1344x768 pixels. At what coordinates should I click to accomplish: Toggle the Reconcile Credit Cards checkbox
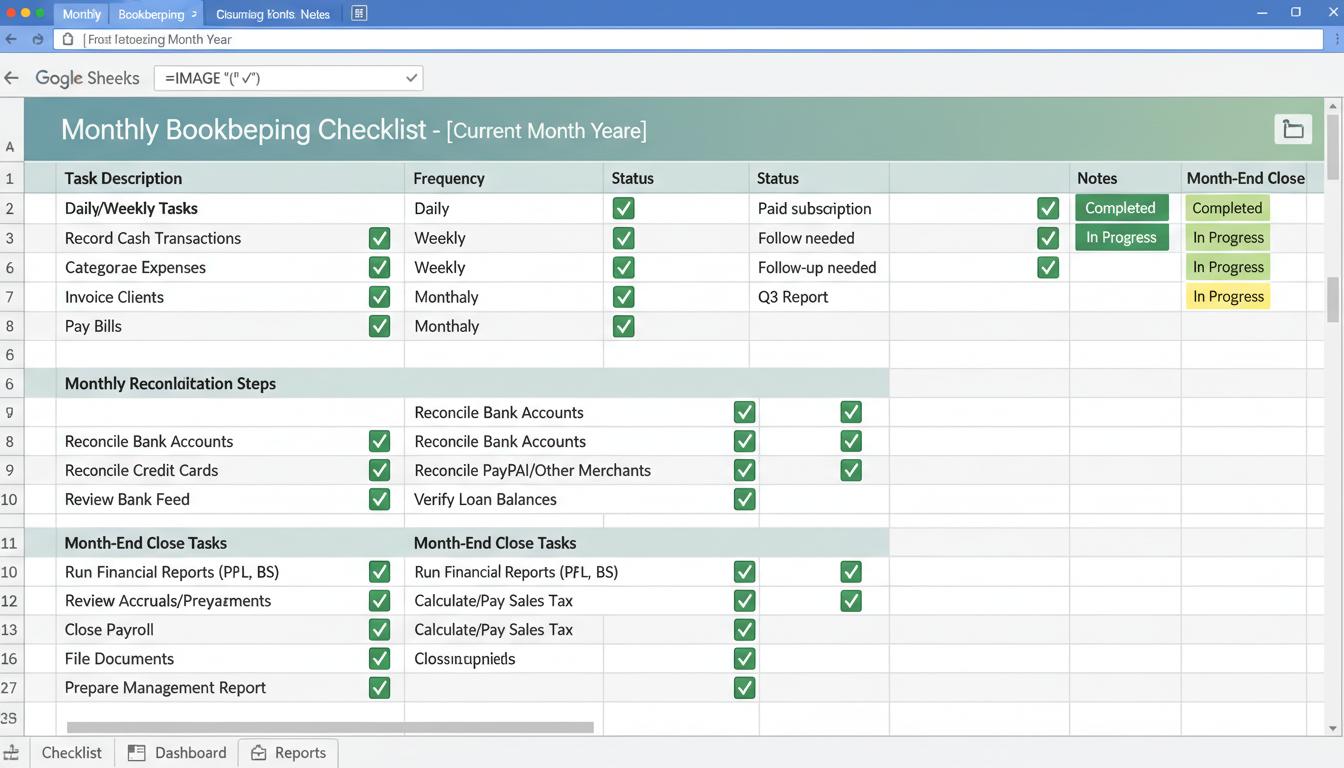coord(379,470)
